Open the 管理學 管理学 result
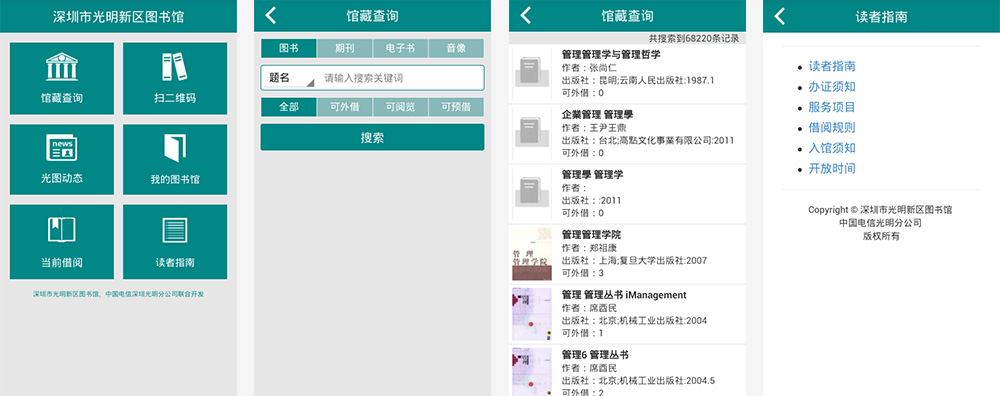The height and width of the screenshot is (396, 1000). click(628, 194)
